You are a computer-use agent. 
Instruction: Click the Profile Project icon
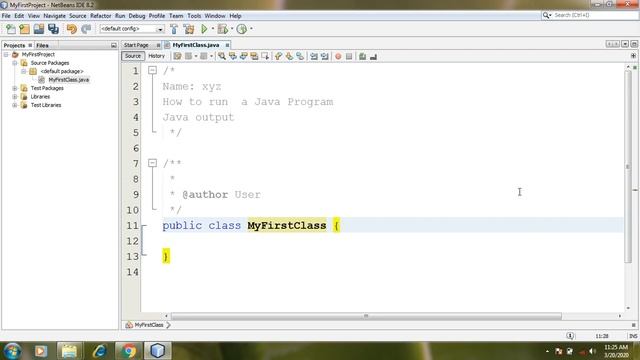pyautogui.click(x=242, y=29)
